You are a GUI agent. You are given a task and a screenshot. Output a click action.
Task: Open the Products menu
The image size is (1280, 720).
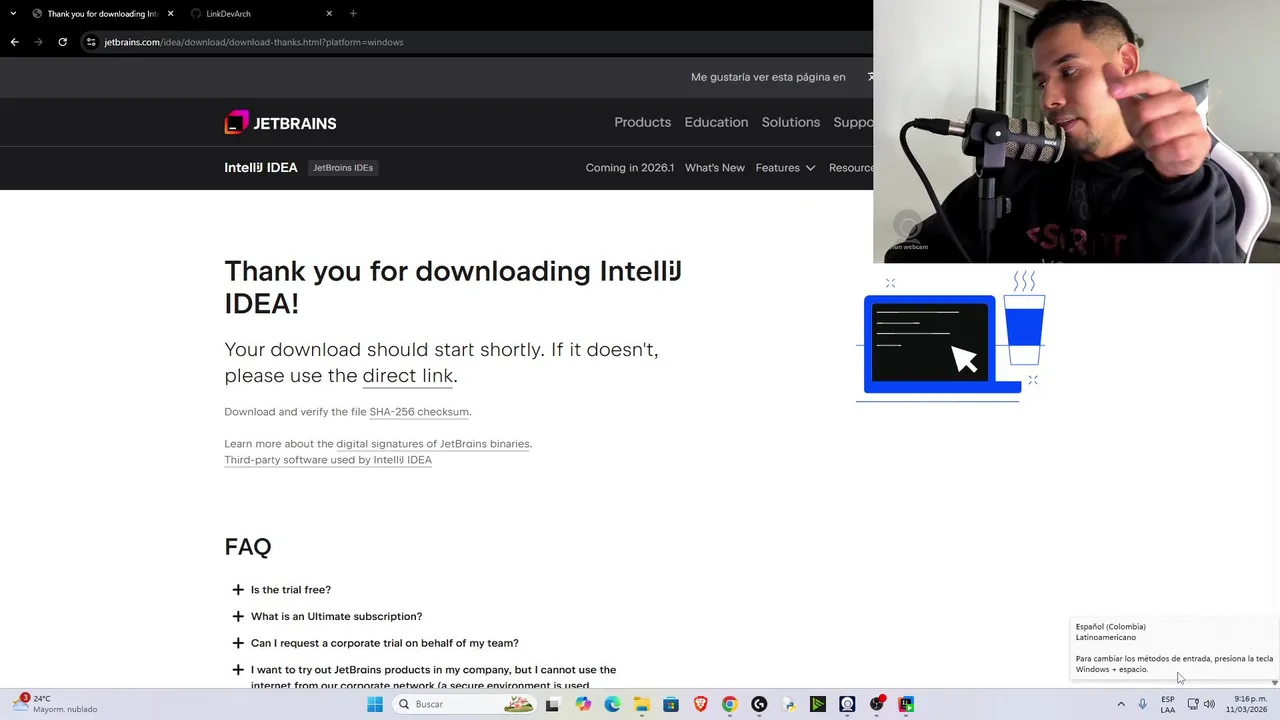642,122
